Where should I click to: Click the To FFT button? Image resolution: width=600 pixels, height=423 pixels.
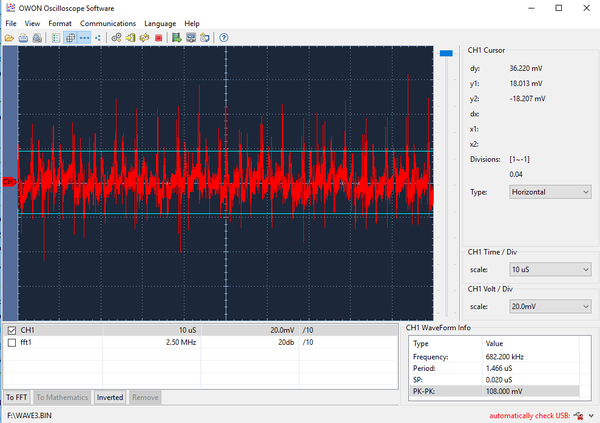pyautogui.click(x=17, y=397)
